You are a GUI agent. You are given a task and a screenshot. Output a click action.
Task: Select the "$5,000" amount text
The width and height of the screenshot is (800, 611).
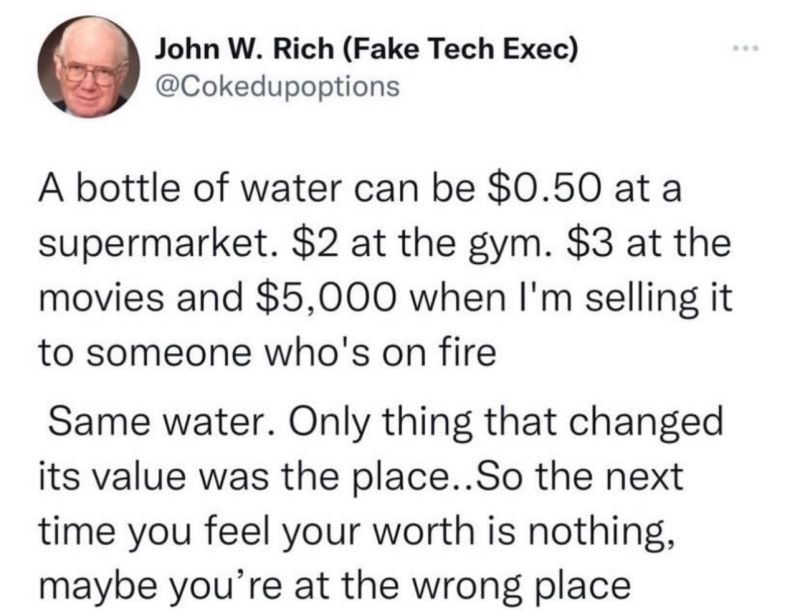325,299
